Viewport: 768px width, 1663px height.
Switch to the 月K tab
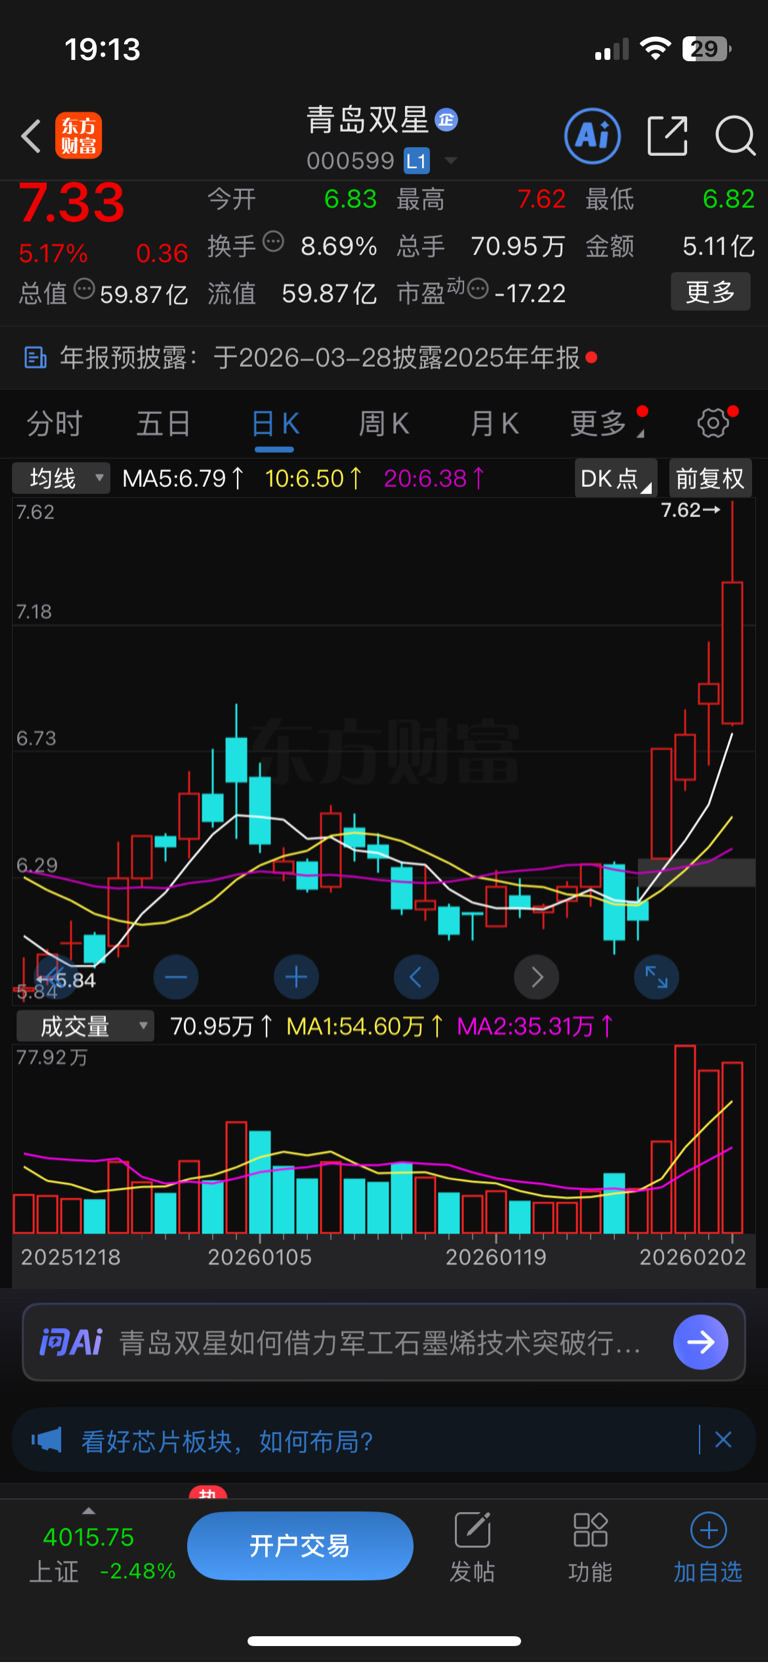[x=494, y=424]
